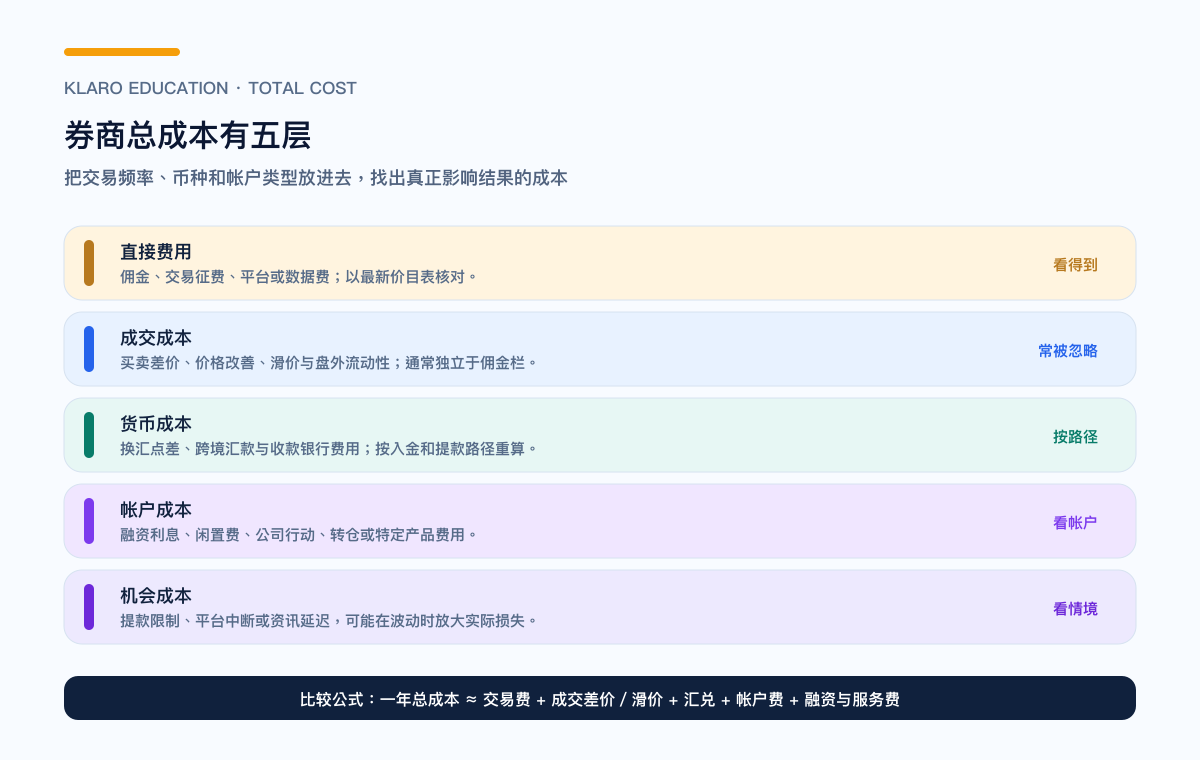Select the 货币成本 card title
The height and width of the screenshot is (760, 1200).
pyautogui.click(x=156, y=424)
